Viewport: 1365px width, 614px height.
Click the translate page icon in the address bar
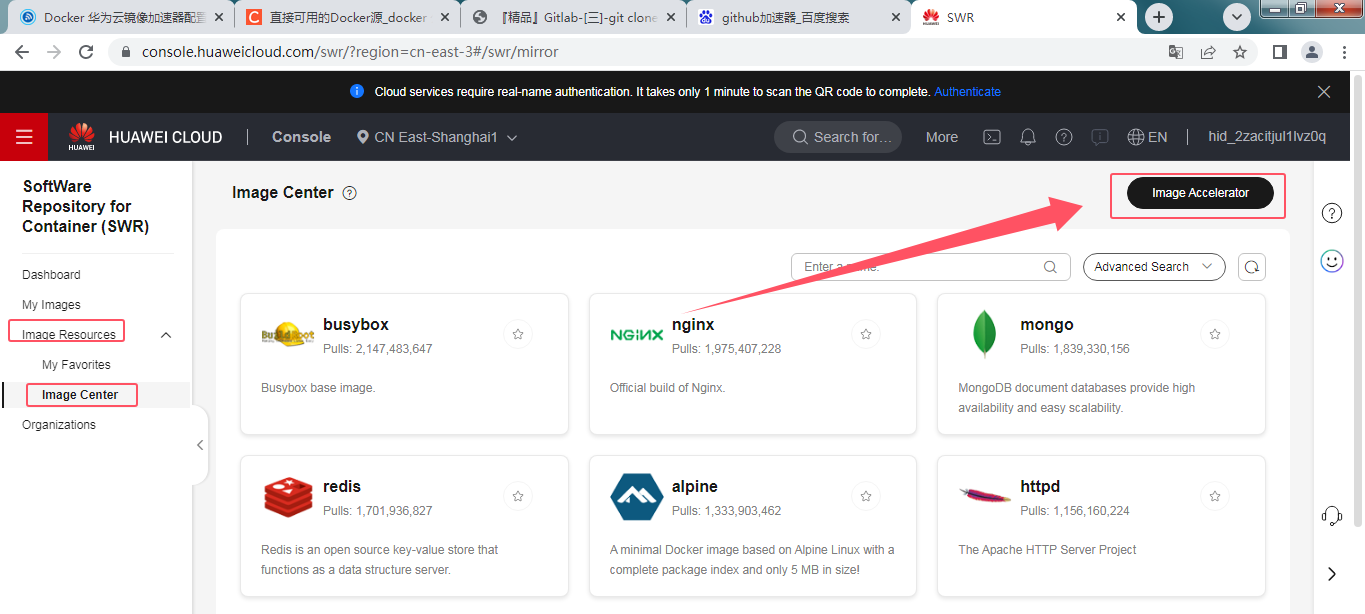pyautogui.click(x=1176, y=52)
